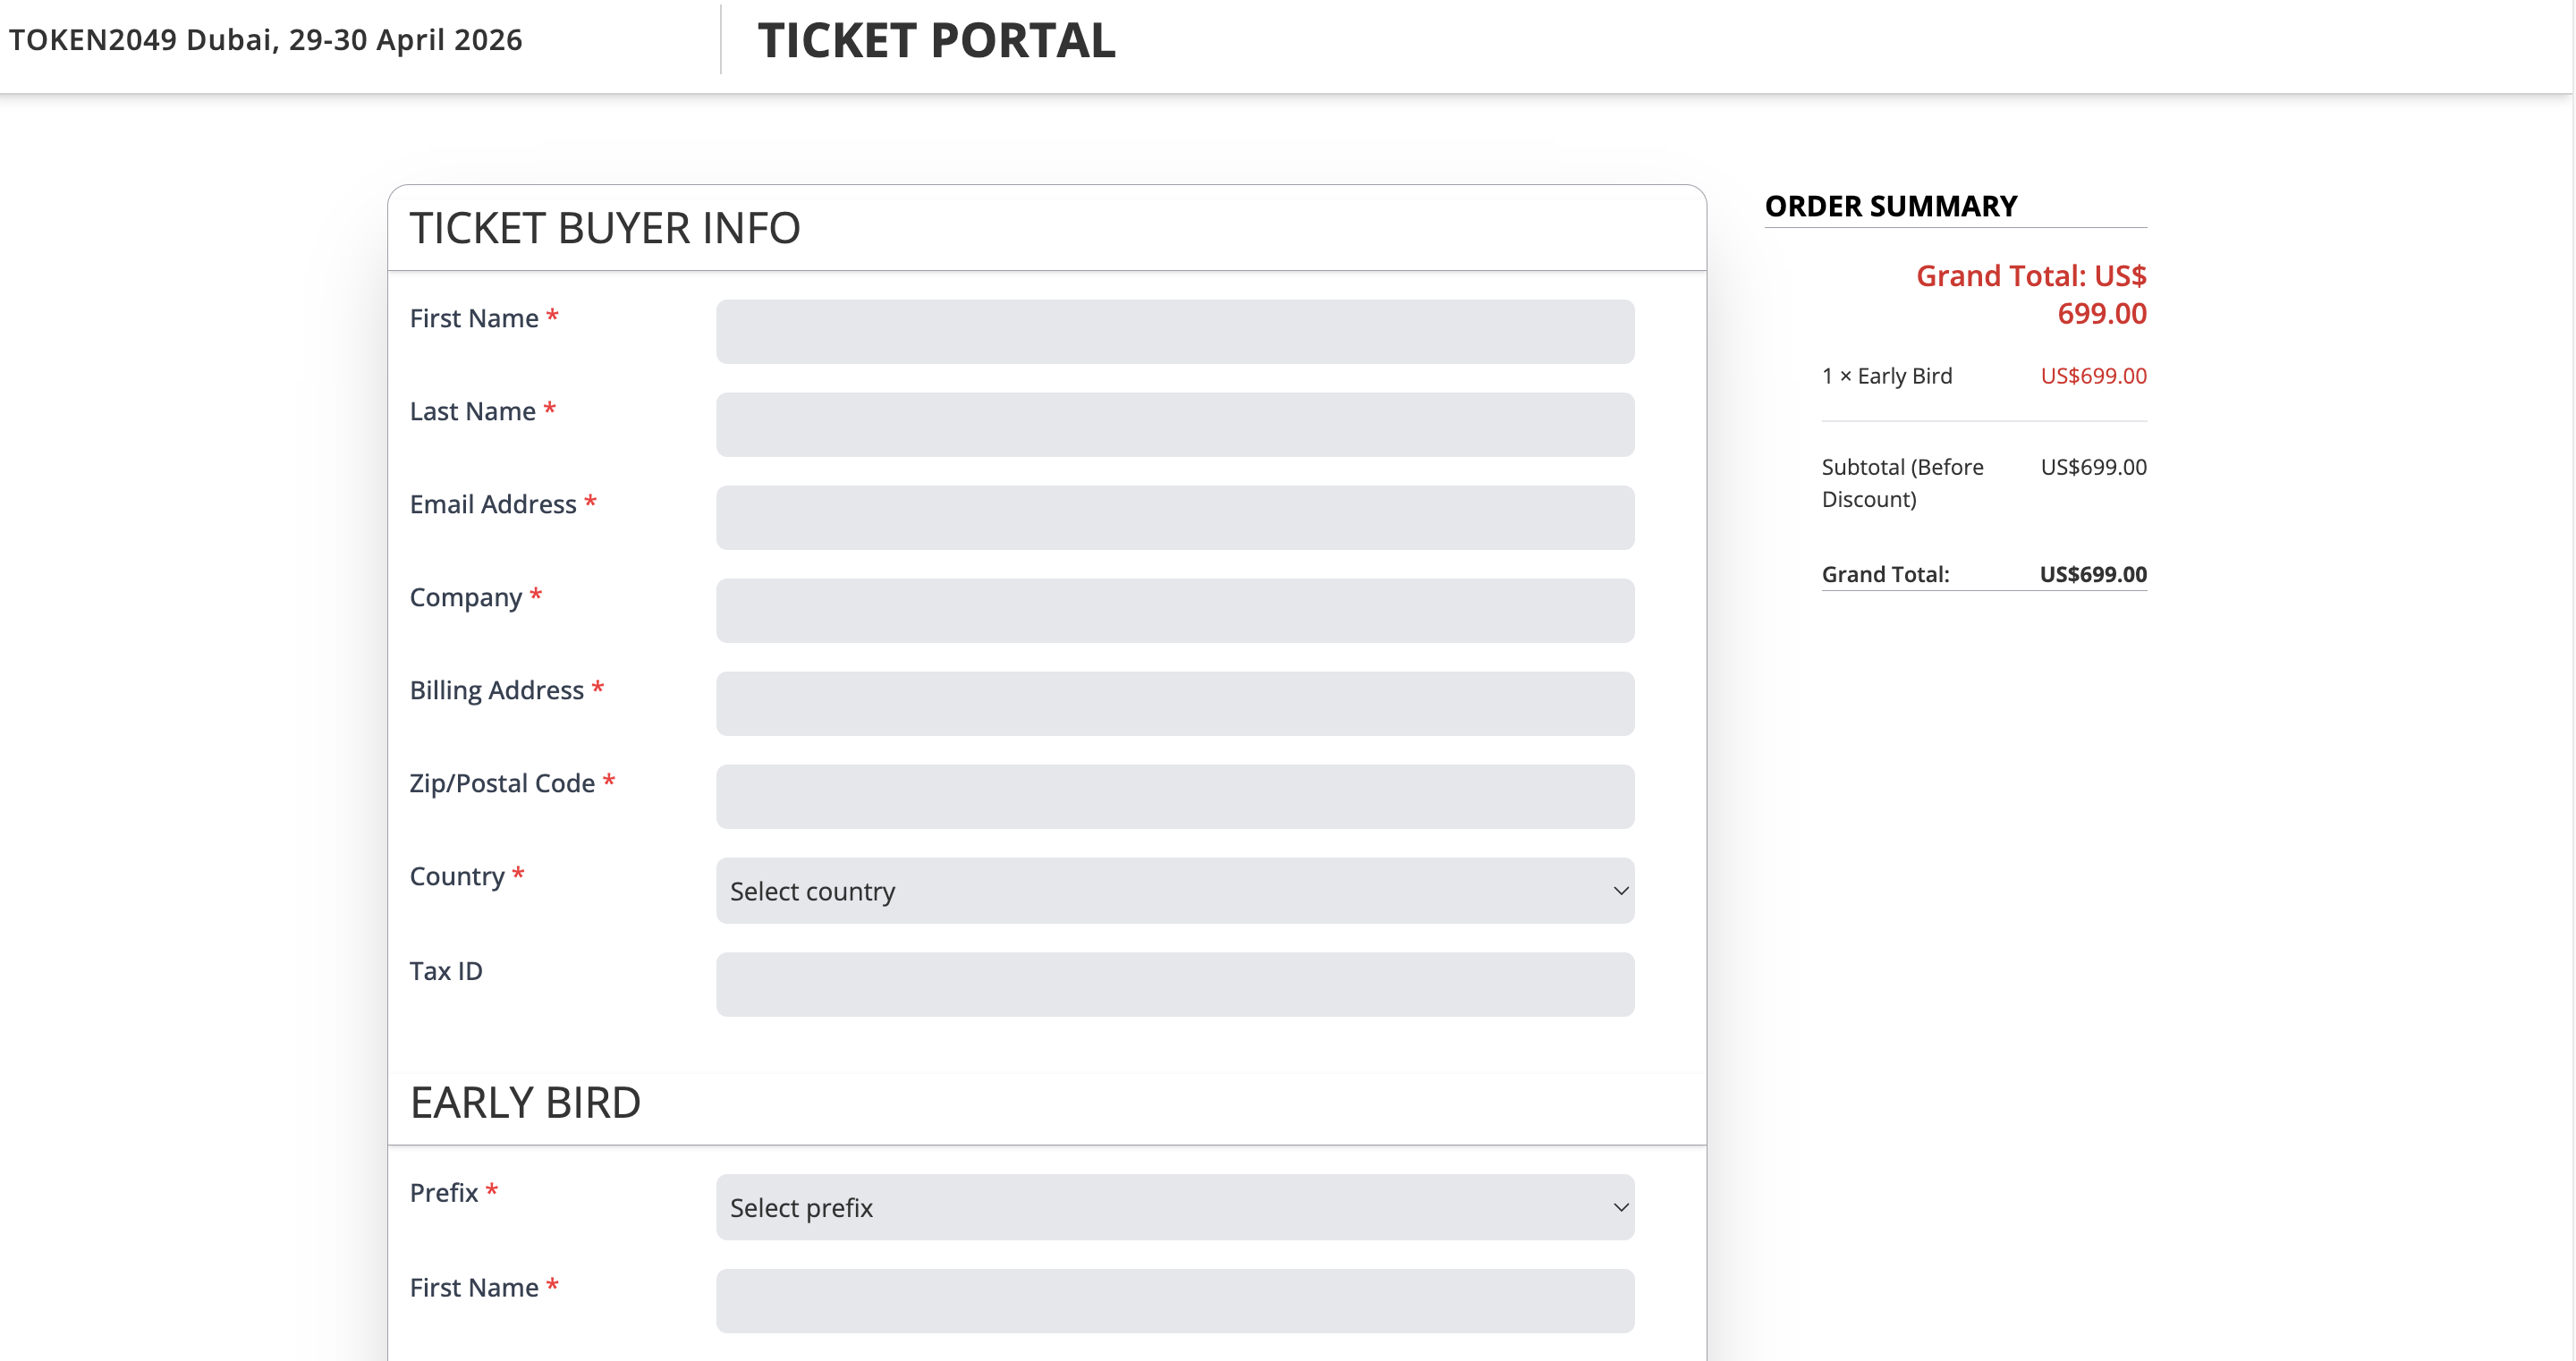2576x1361 pixels.
Task: Click the Subtotal (Before Discount) row
Action: [x=1902, y=482]
